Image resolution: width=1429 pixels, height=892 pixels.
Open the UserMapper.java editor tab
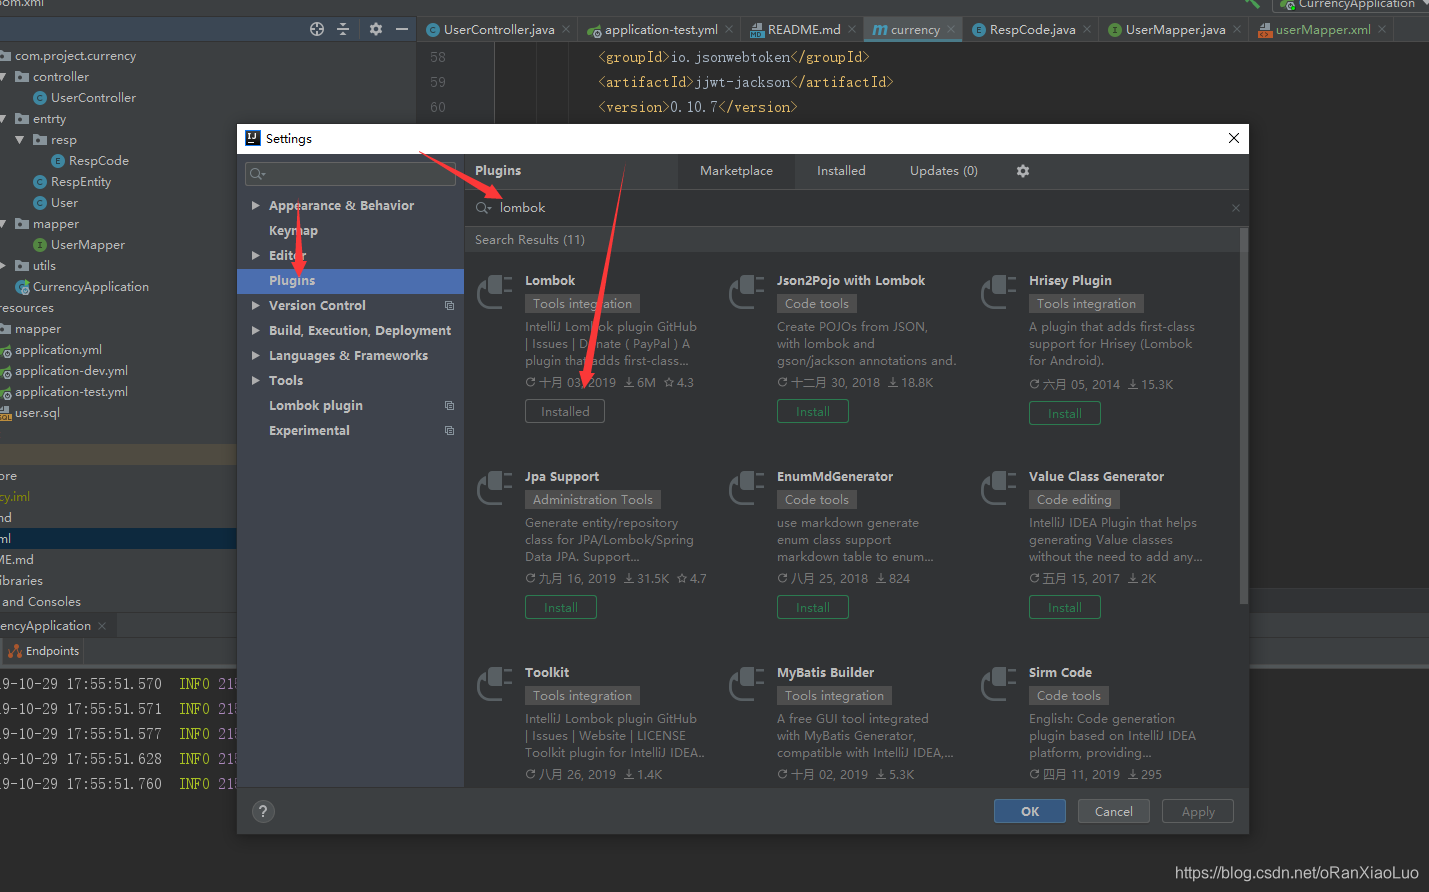click(1175, 30)
